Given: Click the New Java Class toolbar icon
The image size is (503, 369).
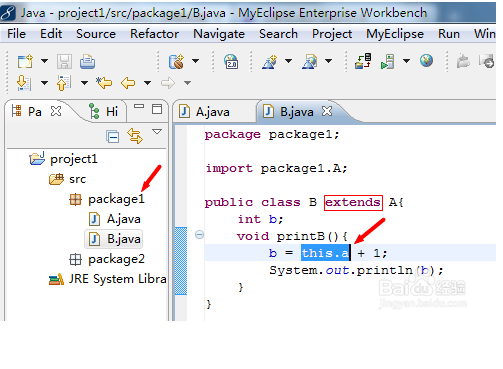Looking at the screenshot, I should [x=176, y=61].
